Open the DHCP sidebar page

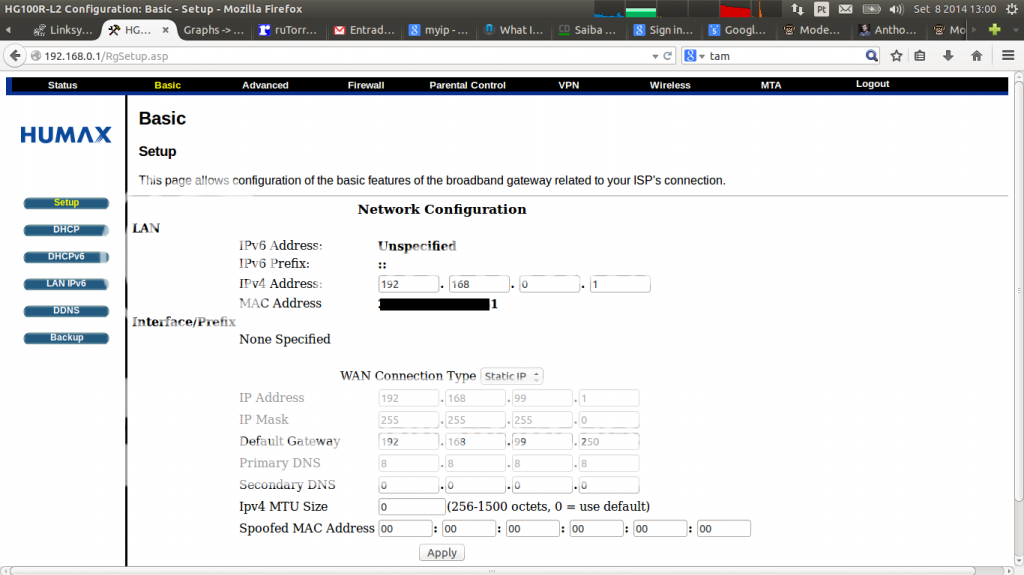click(66, 230)
